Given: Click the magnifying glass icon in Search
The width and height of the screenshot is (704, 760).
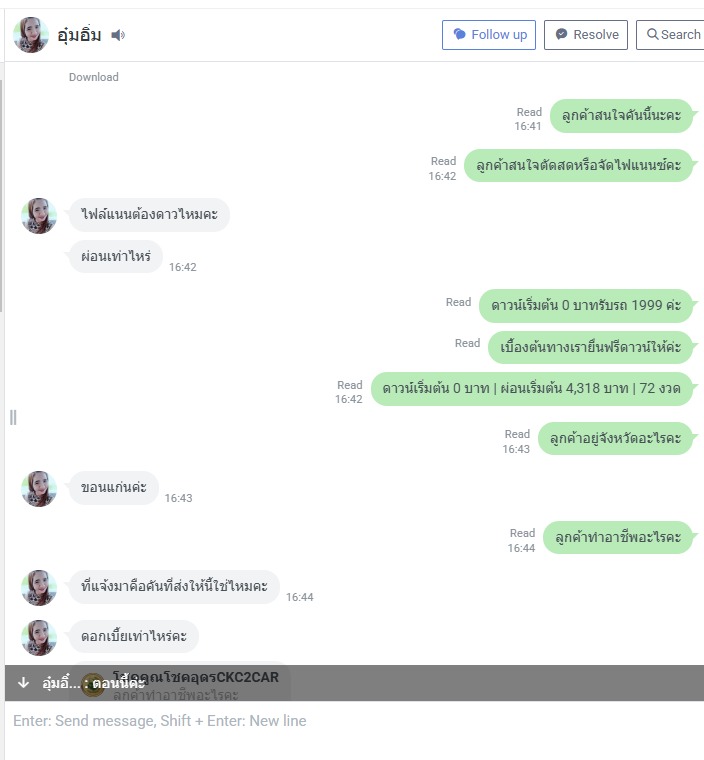Looking at the screenshot, I should click(653, 34).
